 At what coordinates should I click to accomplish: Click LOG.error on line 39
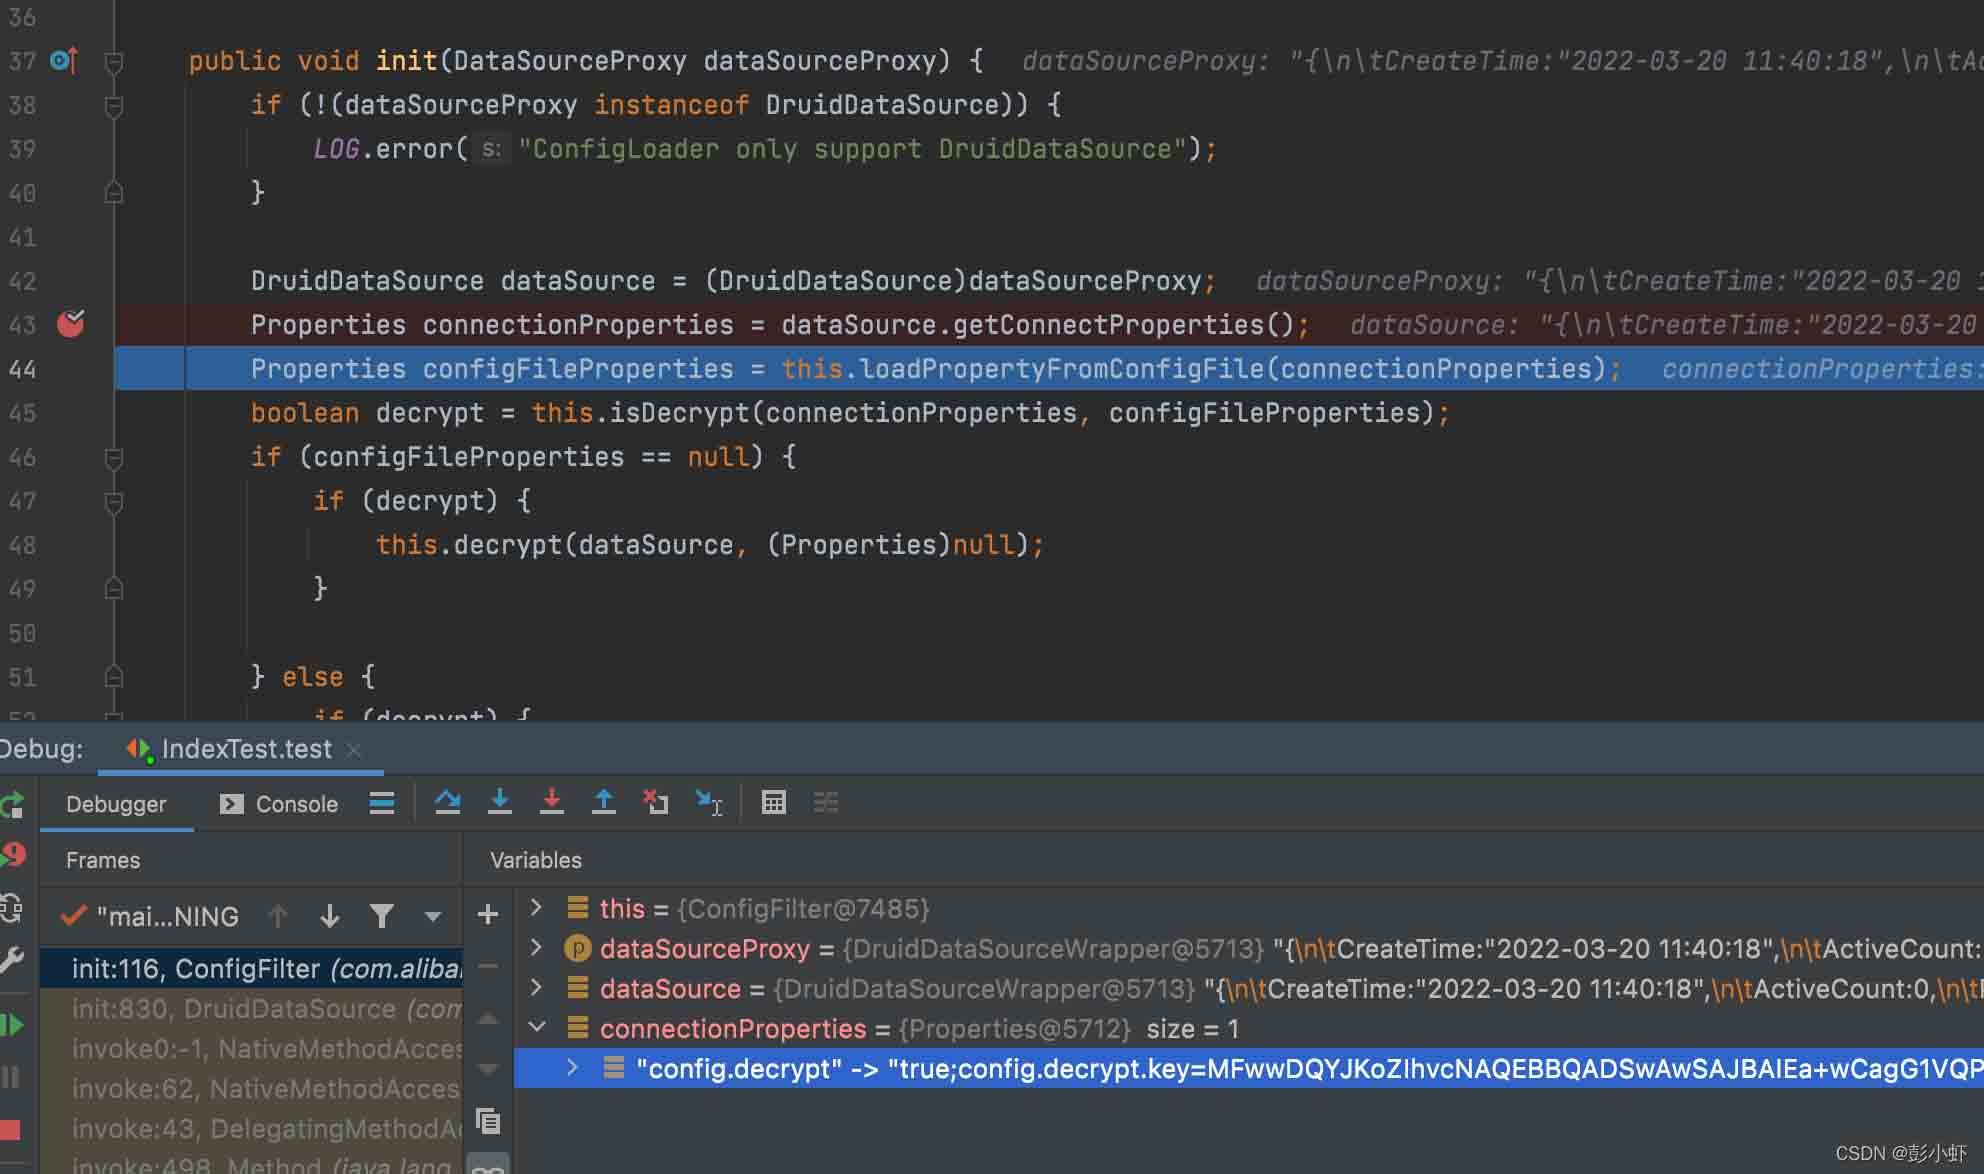click(x=383, y=149)
